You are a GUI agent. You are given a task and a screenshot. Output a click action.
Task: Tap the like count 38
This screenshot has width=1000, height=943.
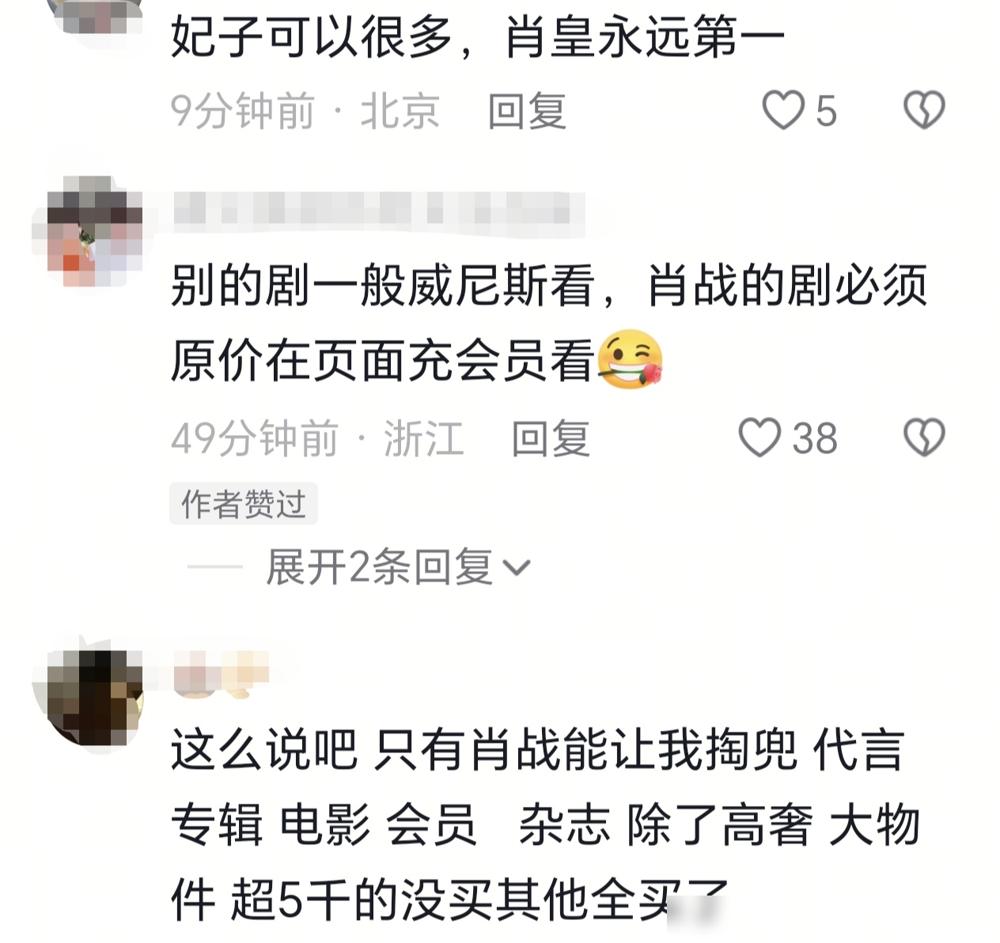814,439
